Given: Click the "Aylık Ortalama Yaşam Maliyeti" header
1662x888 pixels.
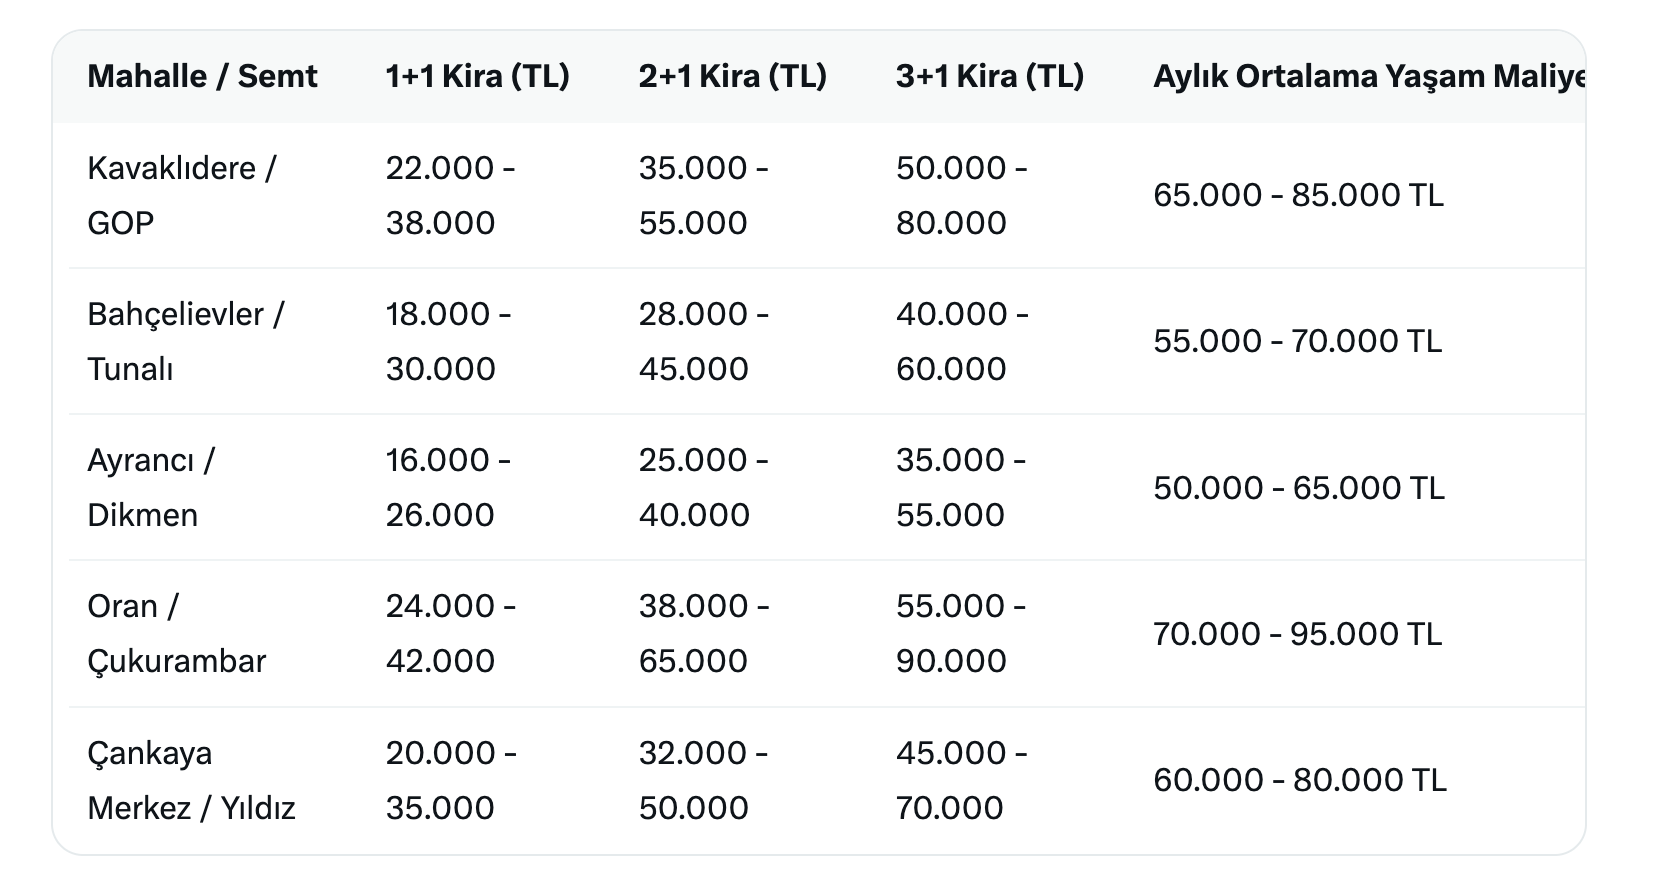Looking at the screenshot, I should pos(1368,77).
